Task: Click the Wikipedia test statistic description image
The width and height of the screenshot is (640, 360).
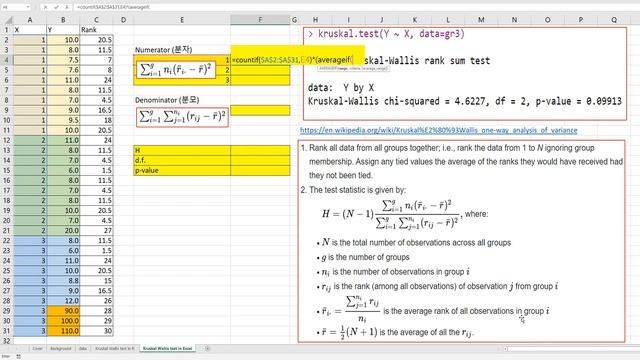Action: 462,241
